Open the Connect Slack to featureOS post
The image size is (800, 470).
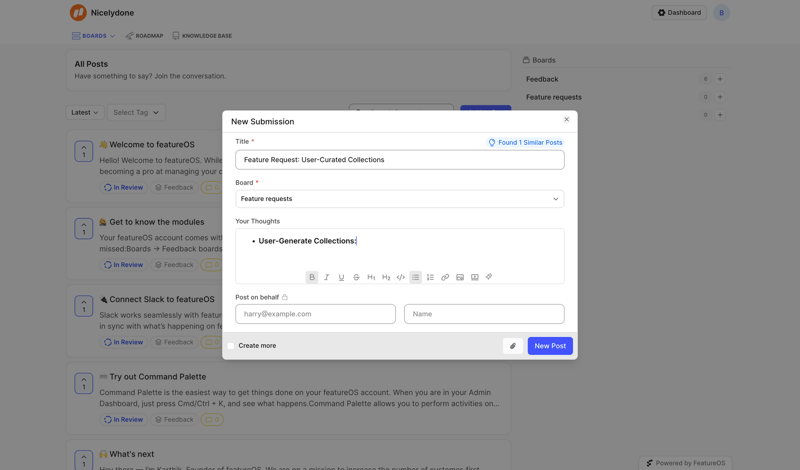162,300
